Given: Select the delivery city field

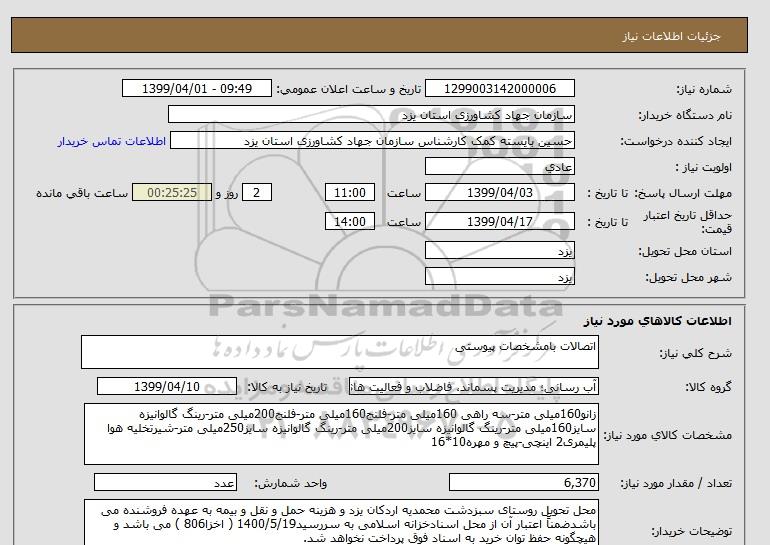Looking at the screenshot, I should (x=499, y=276).
